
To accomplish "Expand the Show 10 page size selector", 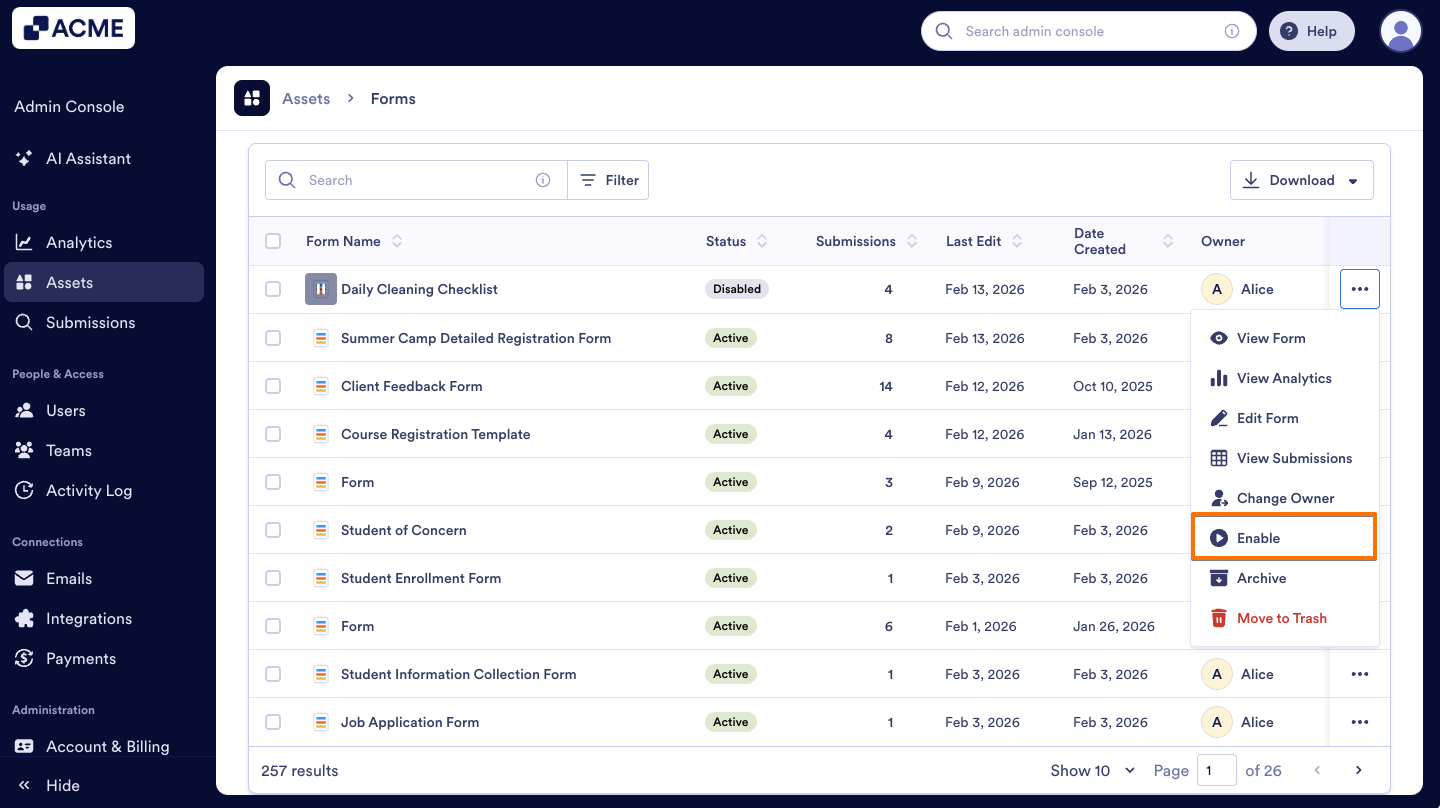I will pyautogui.click(x=1092, y=770).
